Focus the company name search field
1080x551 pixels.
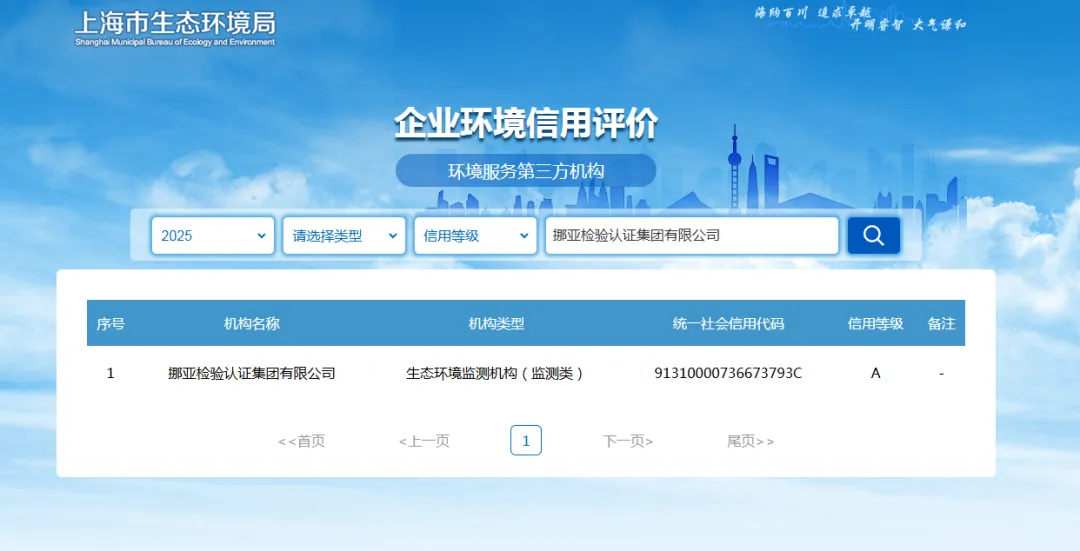(692, 236)
